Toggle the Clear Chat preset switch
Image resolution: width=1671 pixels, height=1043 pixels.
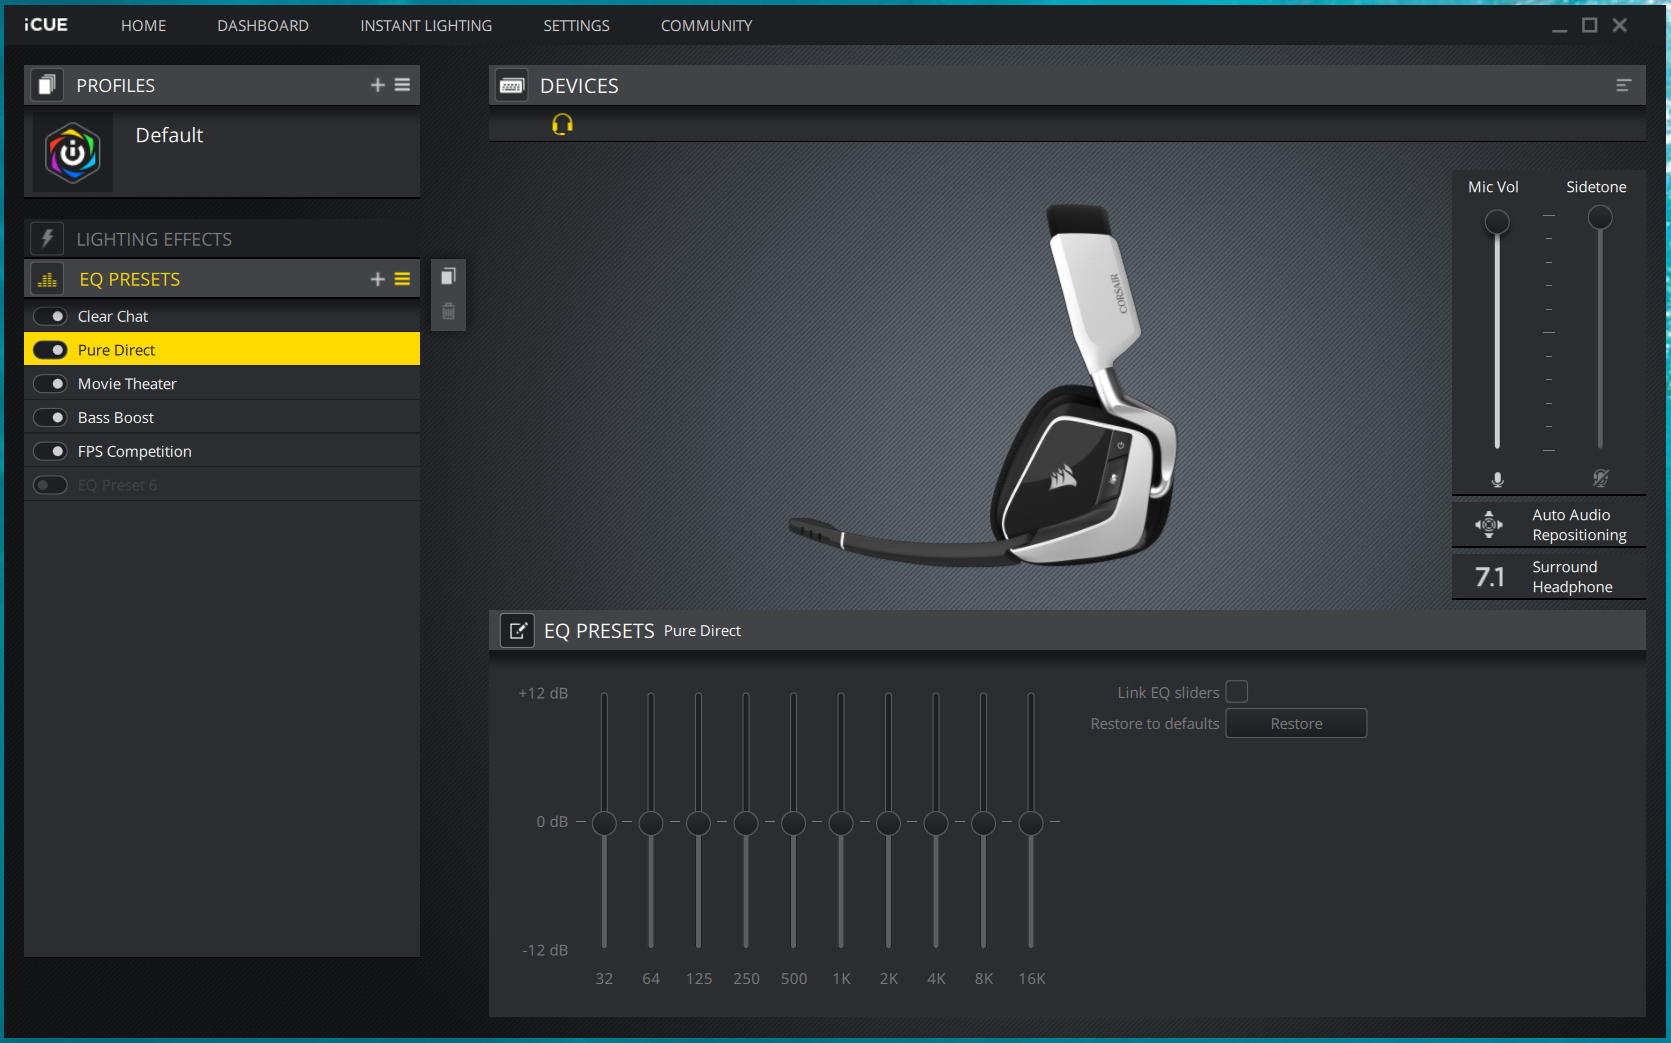[50, 316]
